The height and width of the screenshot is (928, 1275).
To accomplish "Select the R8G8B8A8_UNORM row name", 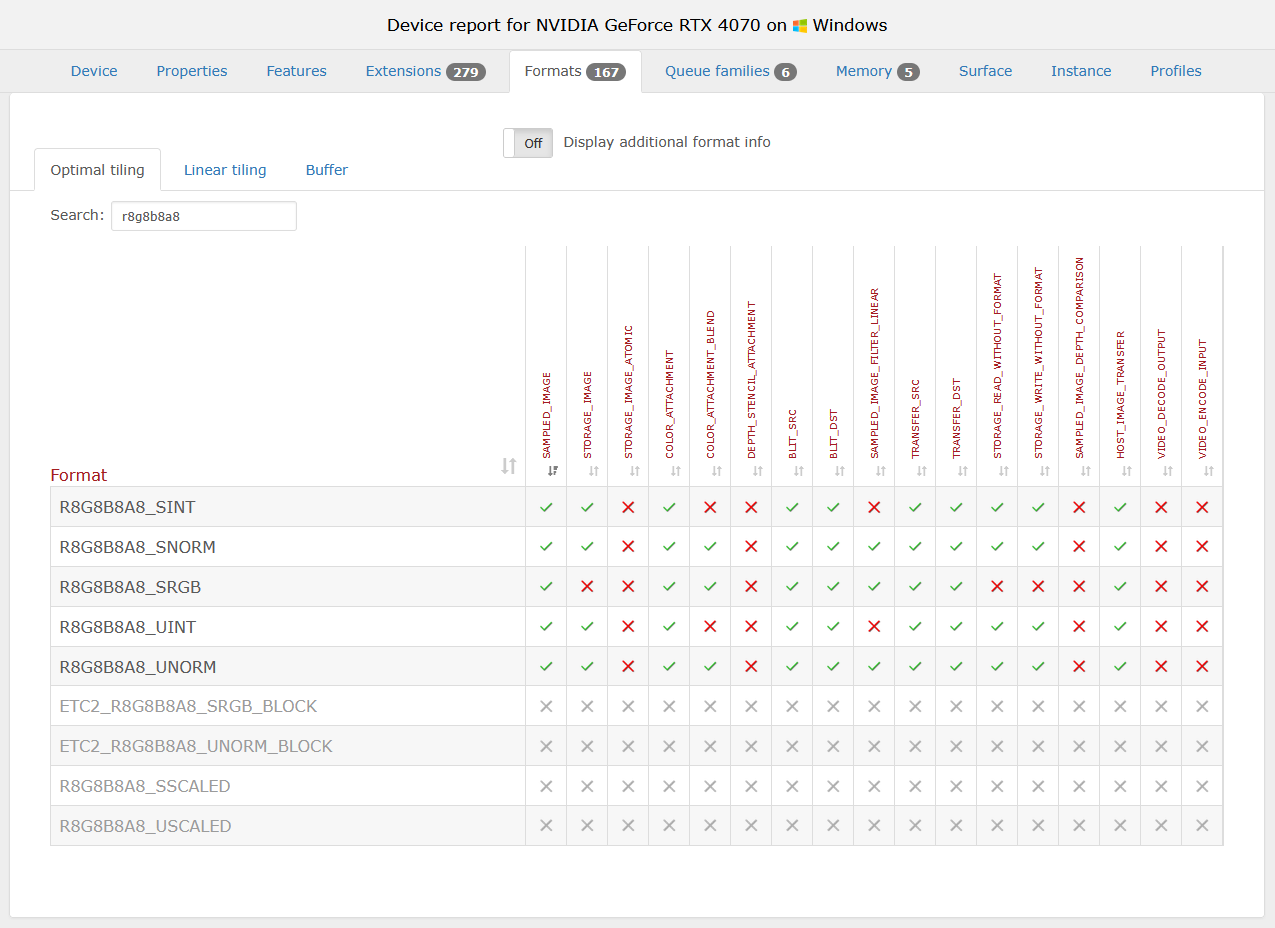I will [x=138, y=667].
